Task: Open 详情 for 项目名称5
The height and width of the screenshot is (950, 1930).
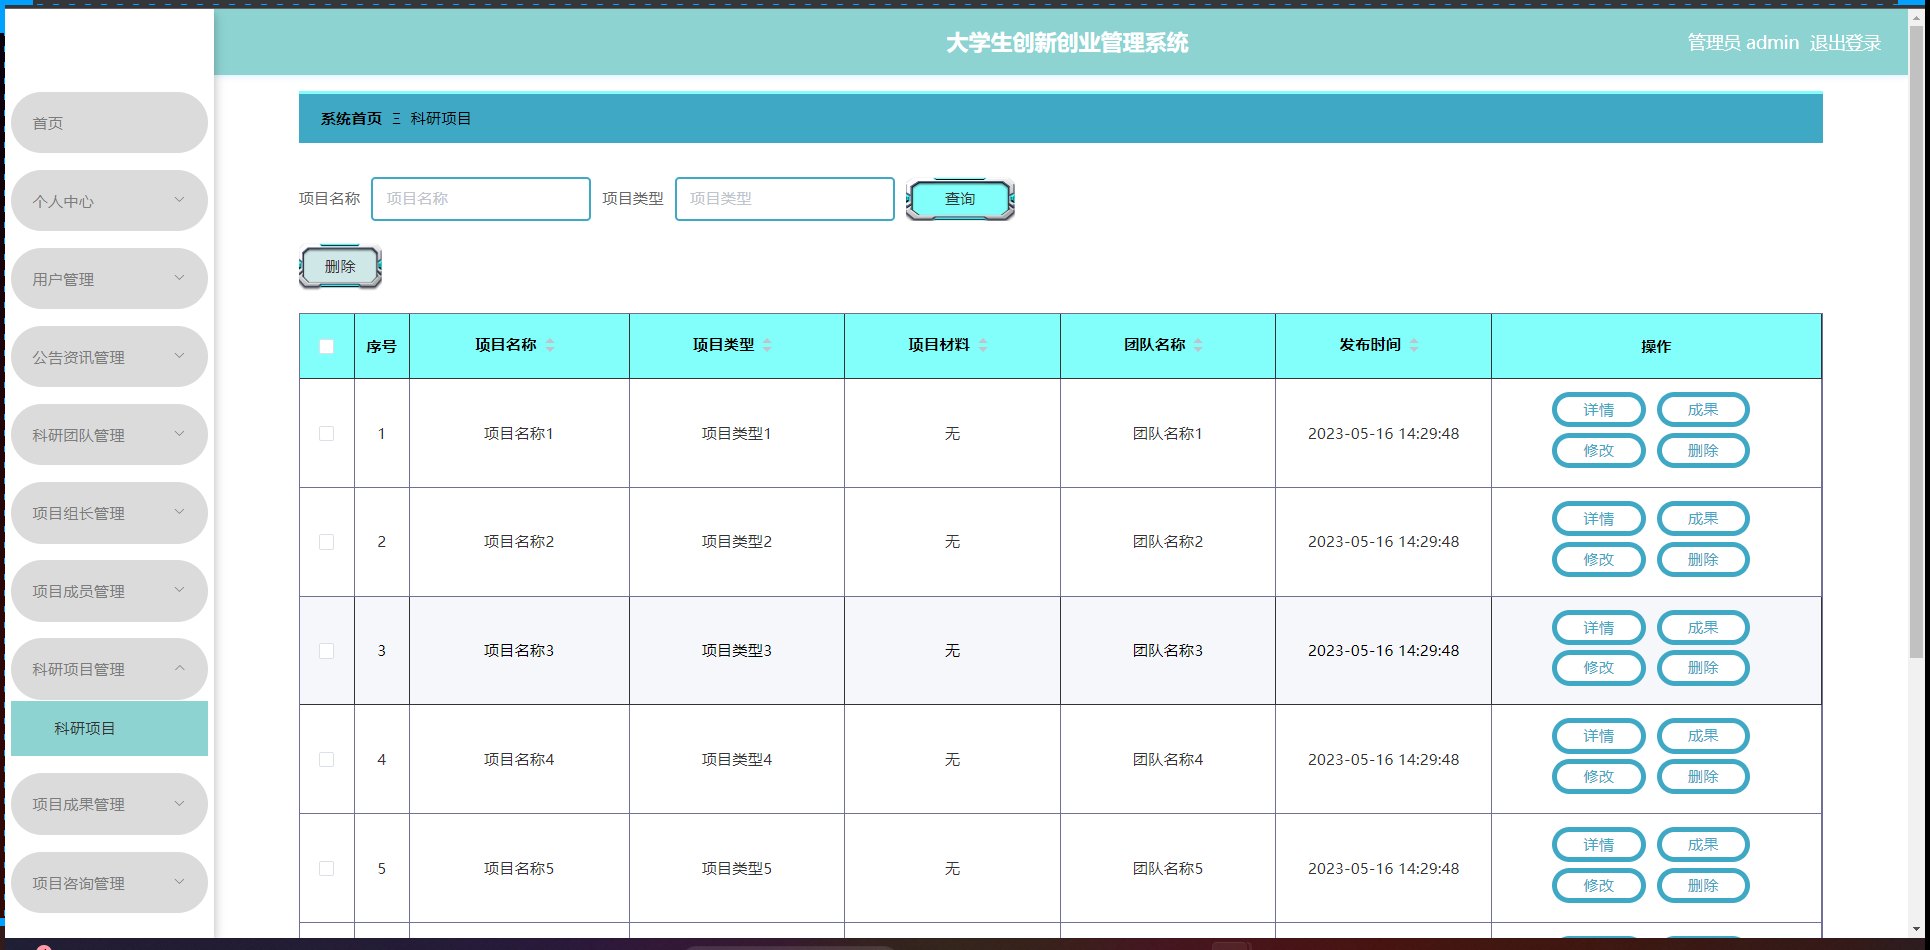Action: [x=1598, y=845]
